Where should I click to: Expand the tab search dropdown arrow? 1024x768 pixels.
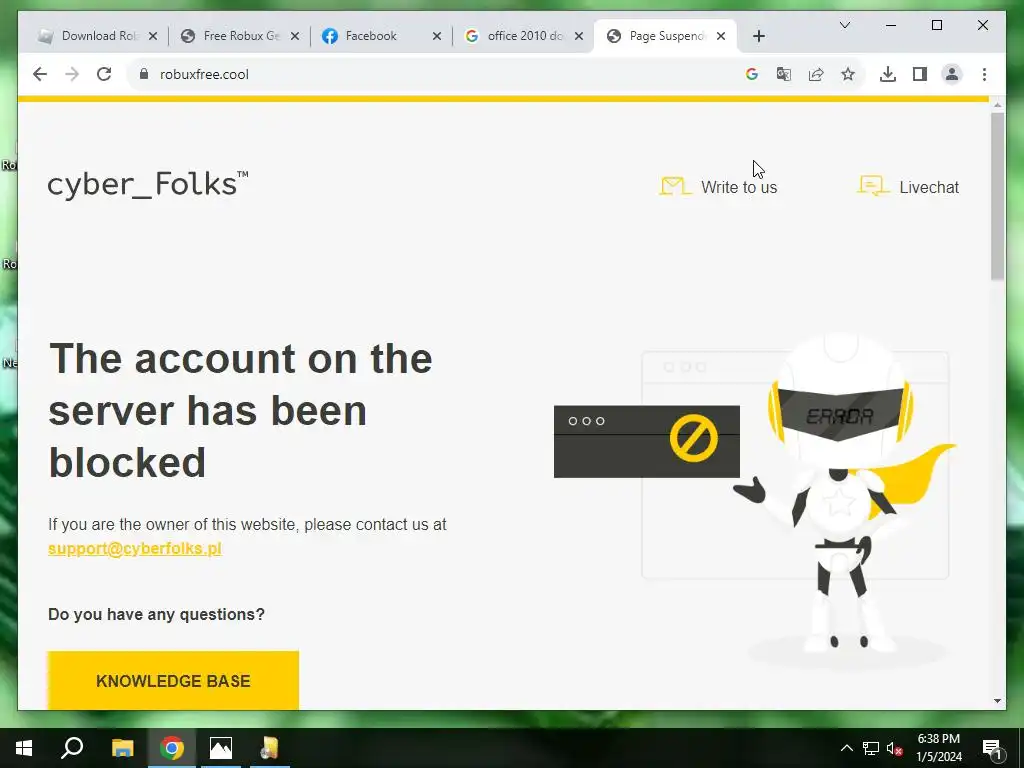tap(844, 25)
